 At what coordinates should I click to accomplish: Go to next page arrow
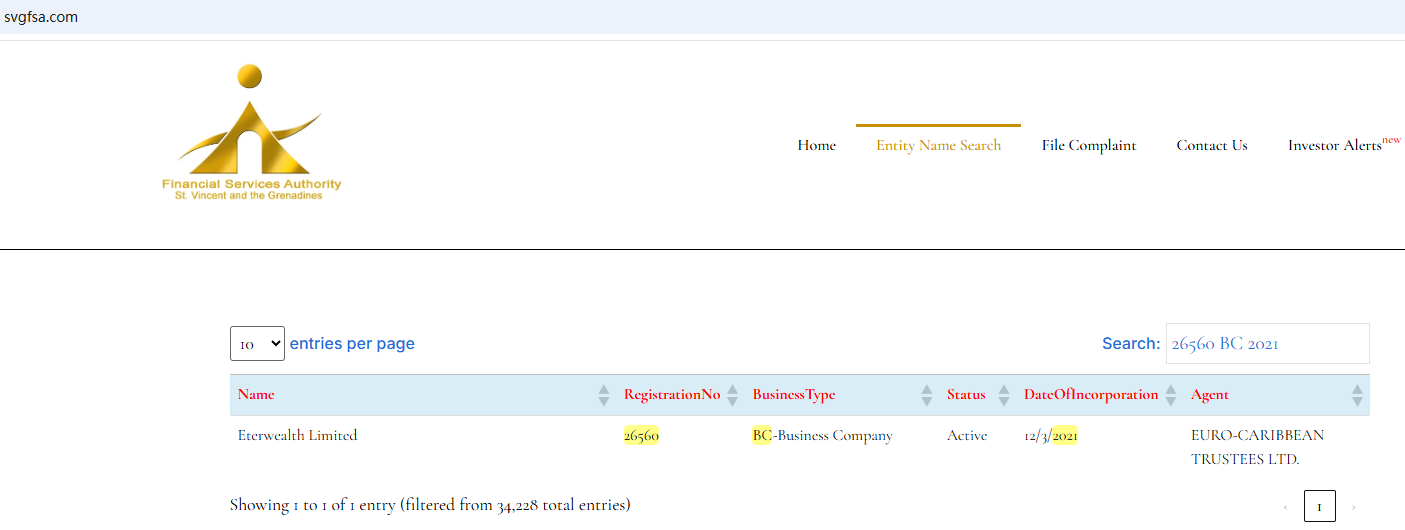click(1354, 507)
